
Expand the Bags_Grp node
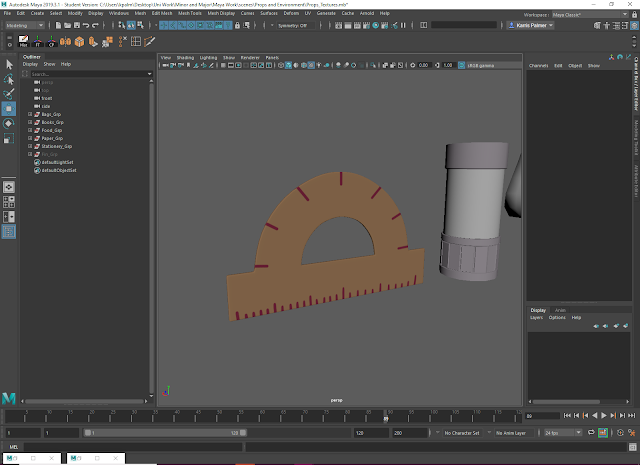(x=30, y=115)
